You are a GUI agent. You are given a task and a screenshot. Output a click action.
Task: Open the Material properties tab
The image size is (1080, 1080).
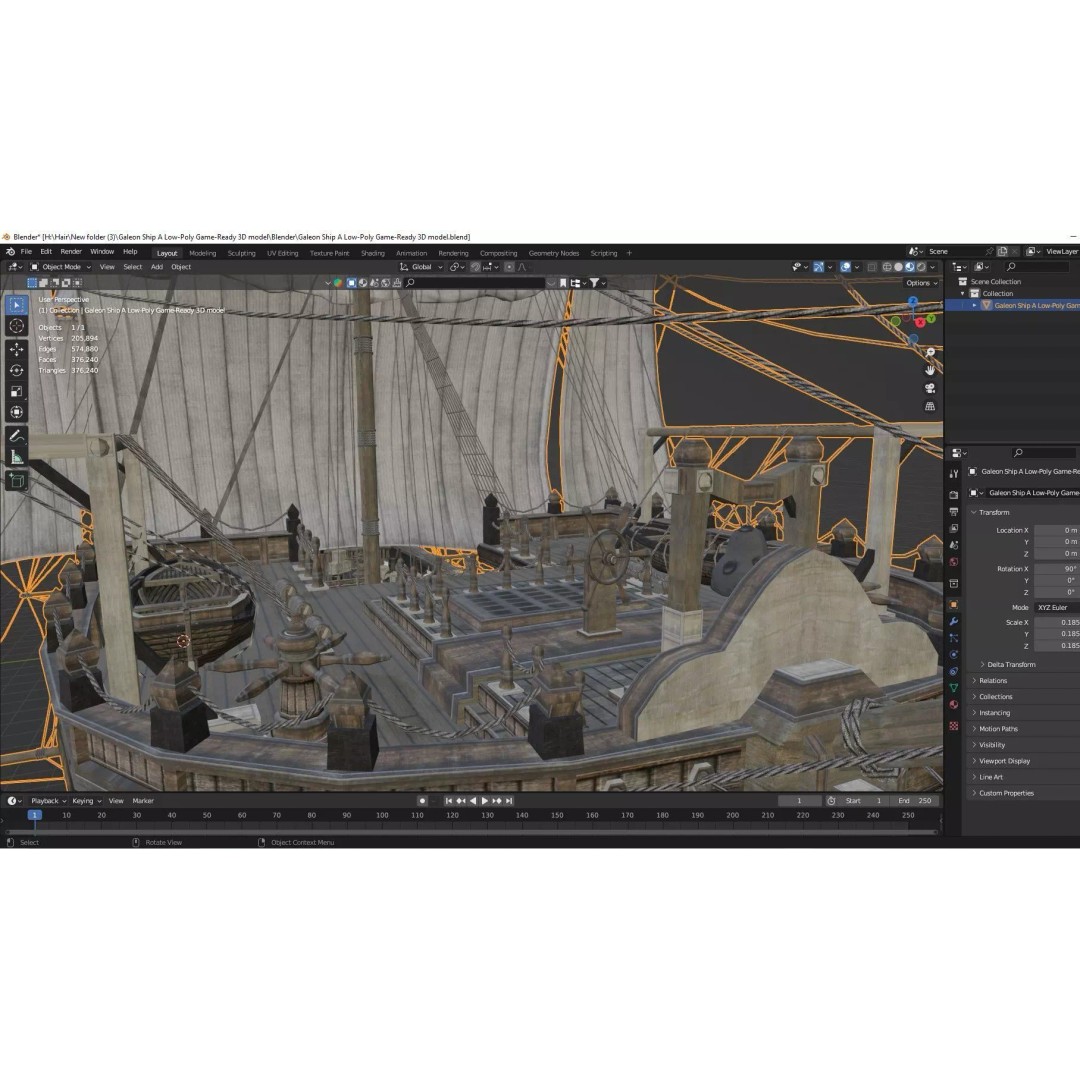coord(954,705)
